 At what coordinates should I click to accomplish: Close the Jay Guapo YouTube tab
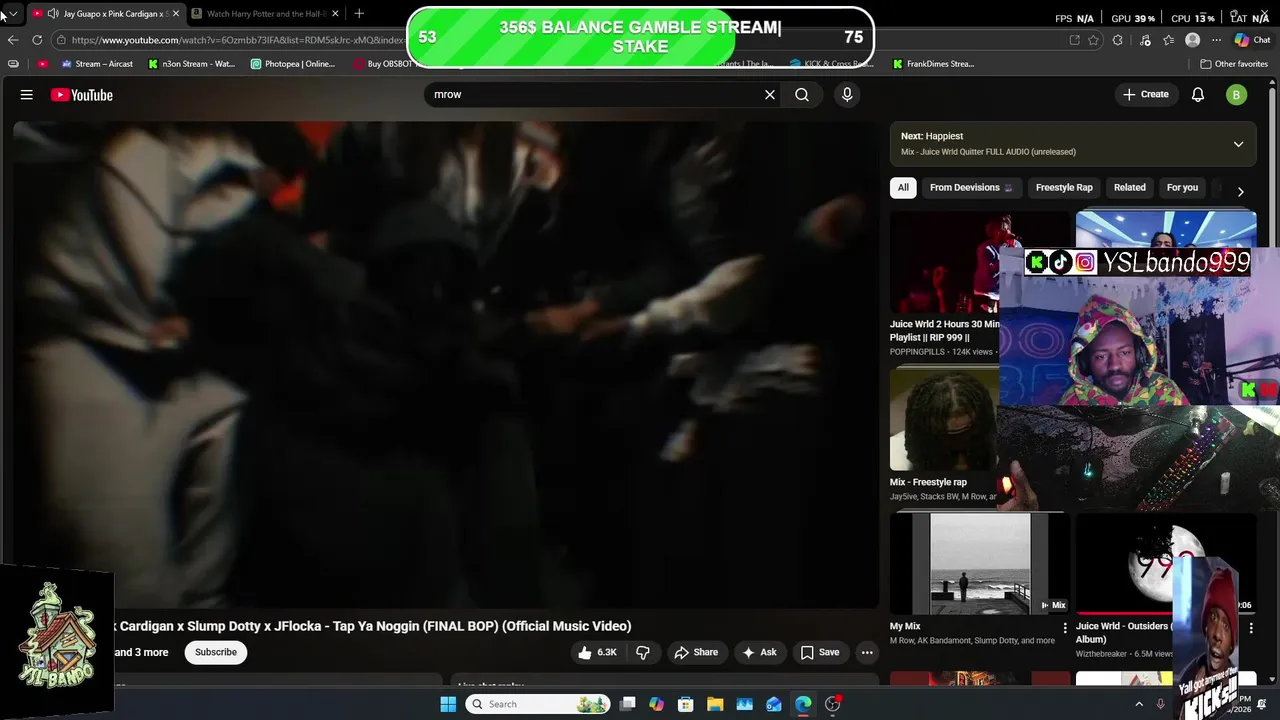[x=175, y=14]
